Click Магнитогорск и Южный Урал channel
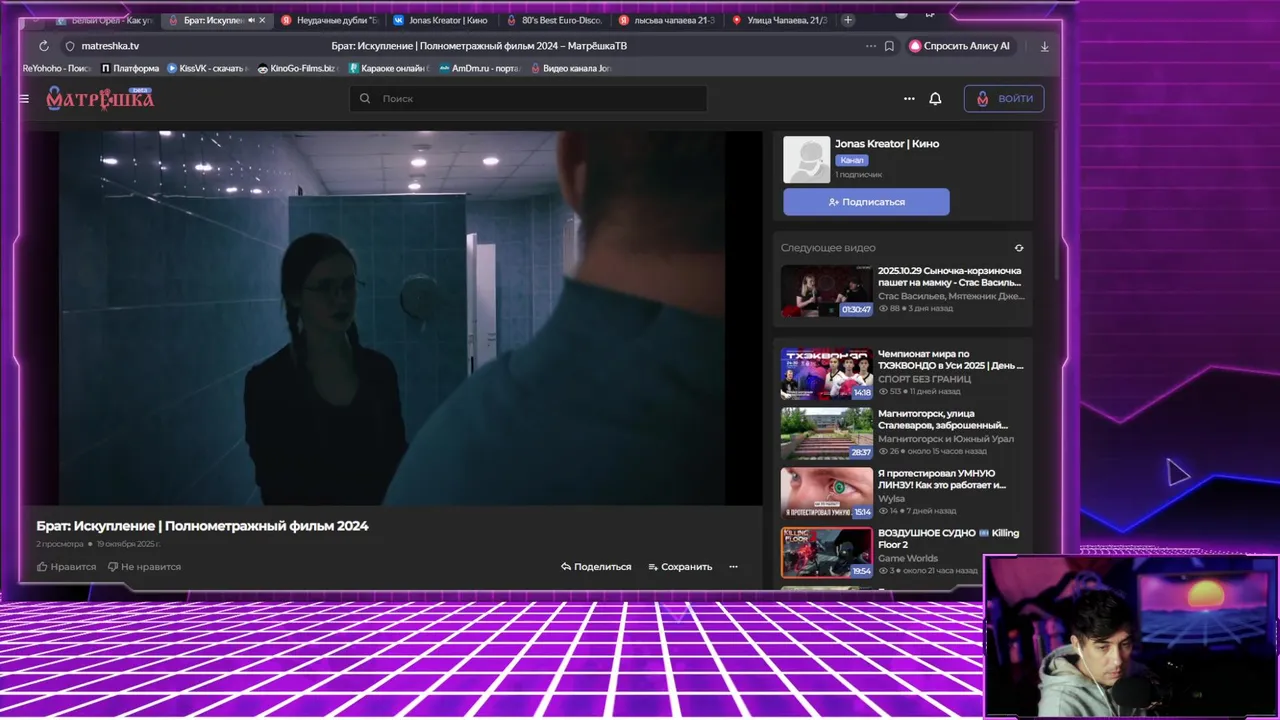Image resolution: width=1280 pixels, height=720 pixels. 946,439
